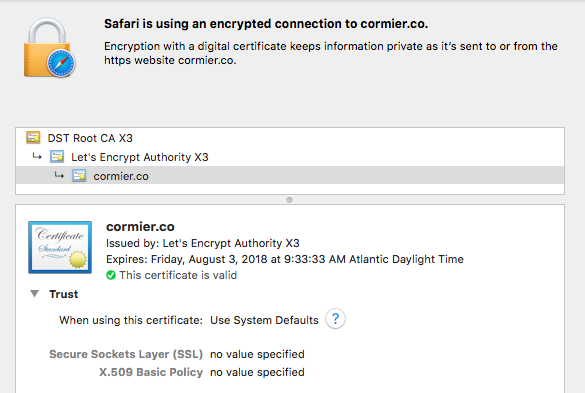Click the cormier.co certificate icon in the chain
585x393 pixels.
click(79, 176)
